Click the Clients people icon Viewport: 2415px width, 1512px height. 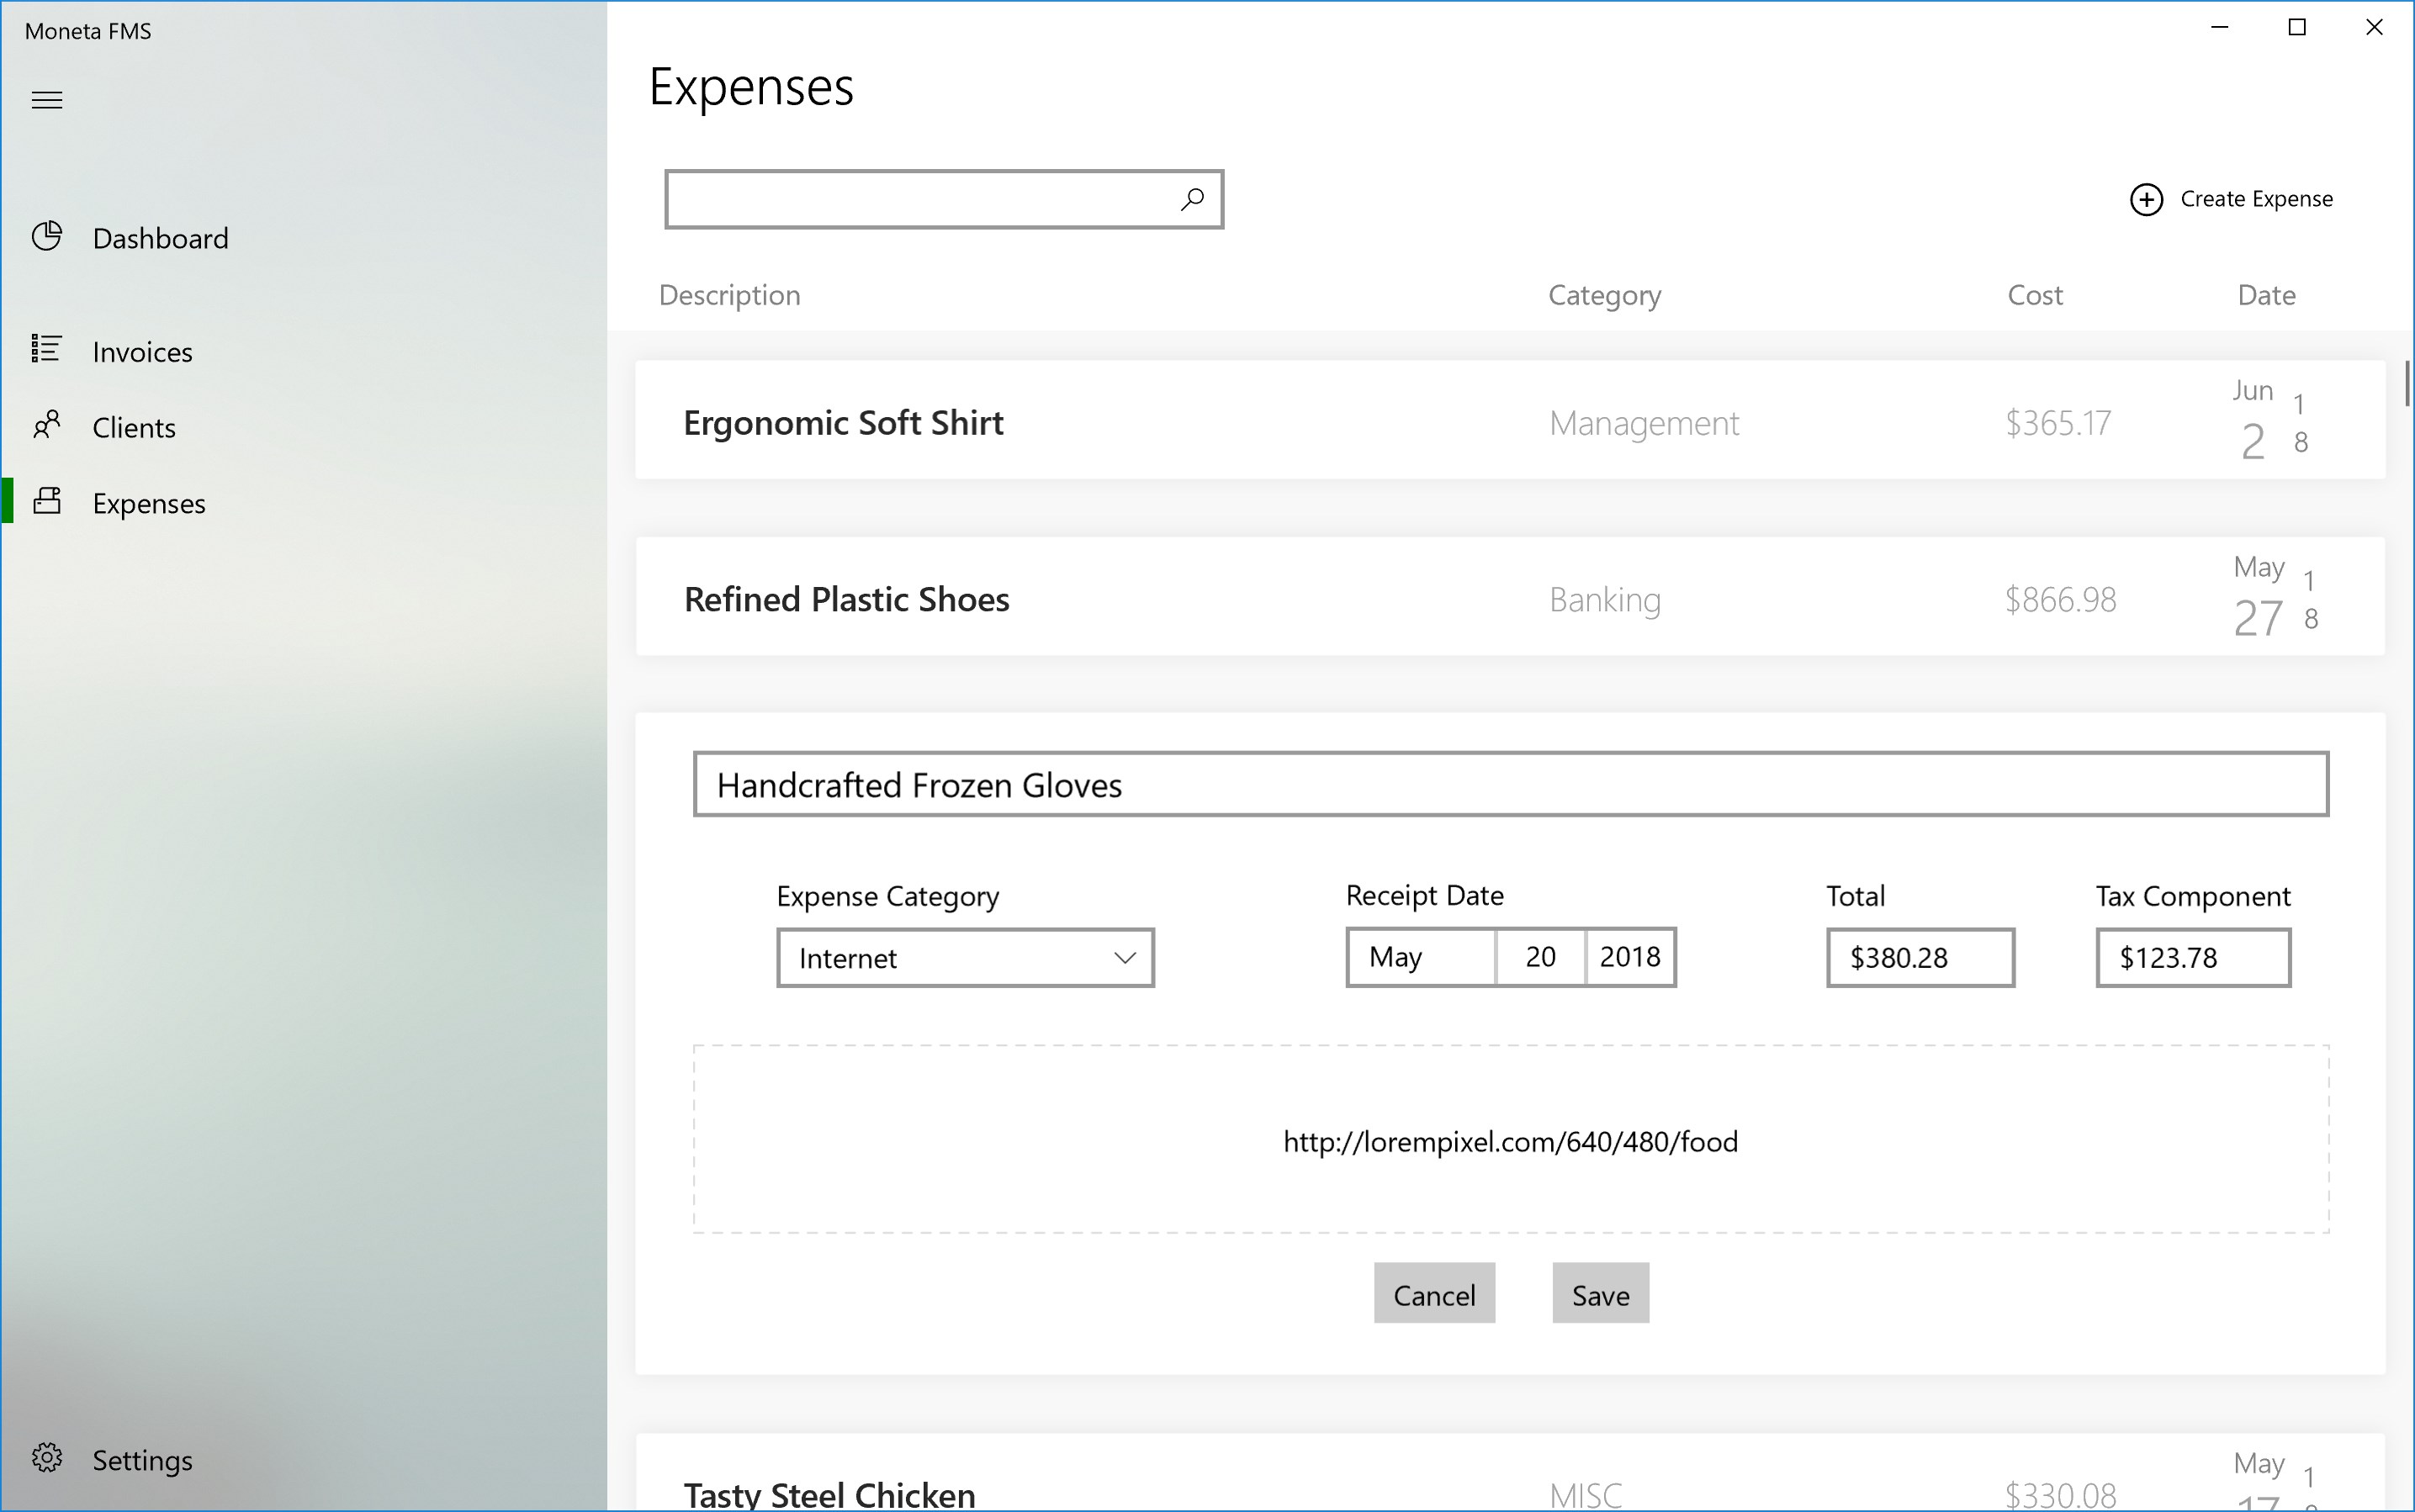click(x=47, y=425)
